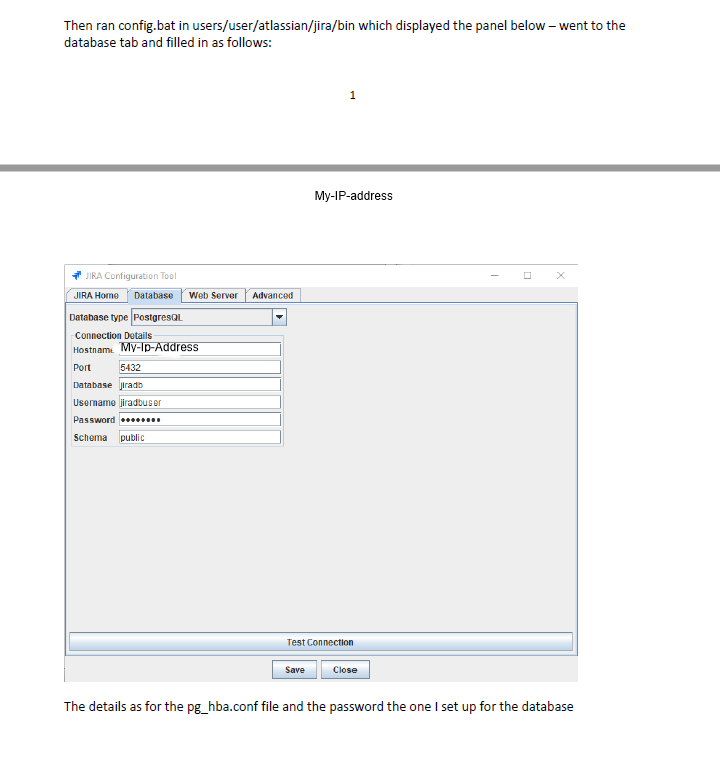This screenshot has width=720, height=771.
Task: Open the JIRA Home tab
Action: 96,296
